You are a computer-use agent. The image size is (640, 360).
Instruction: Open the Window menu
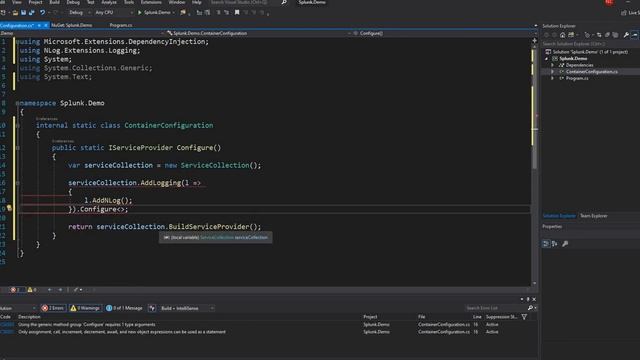[x=177, y=2]
